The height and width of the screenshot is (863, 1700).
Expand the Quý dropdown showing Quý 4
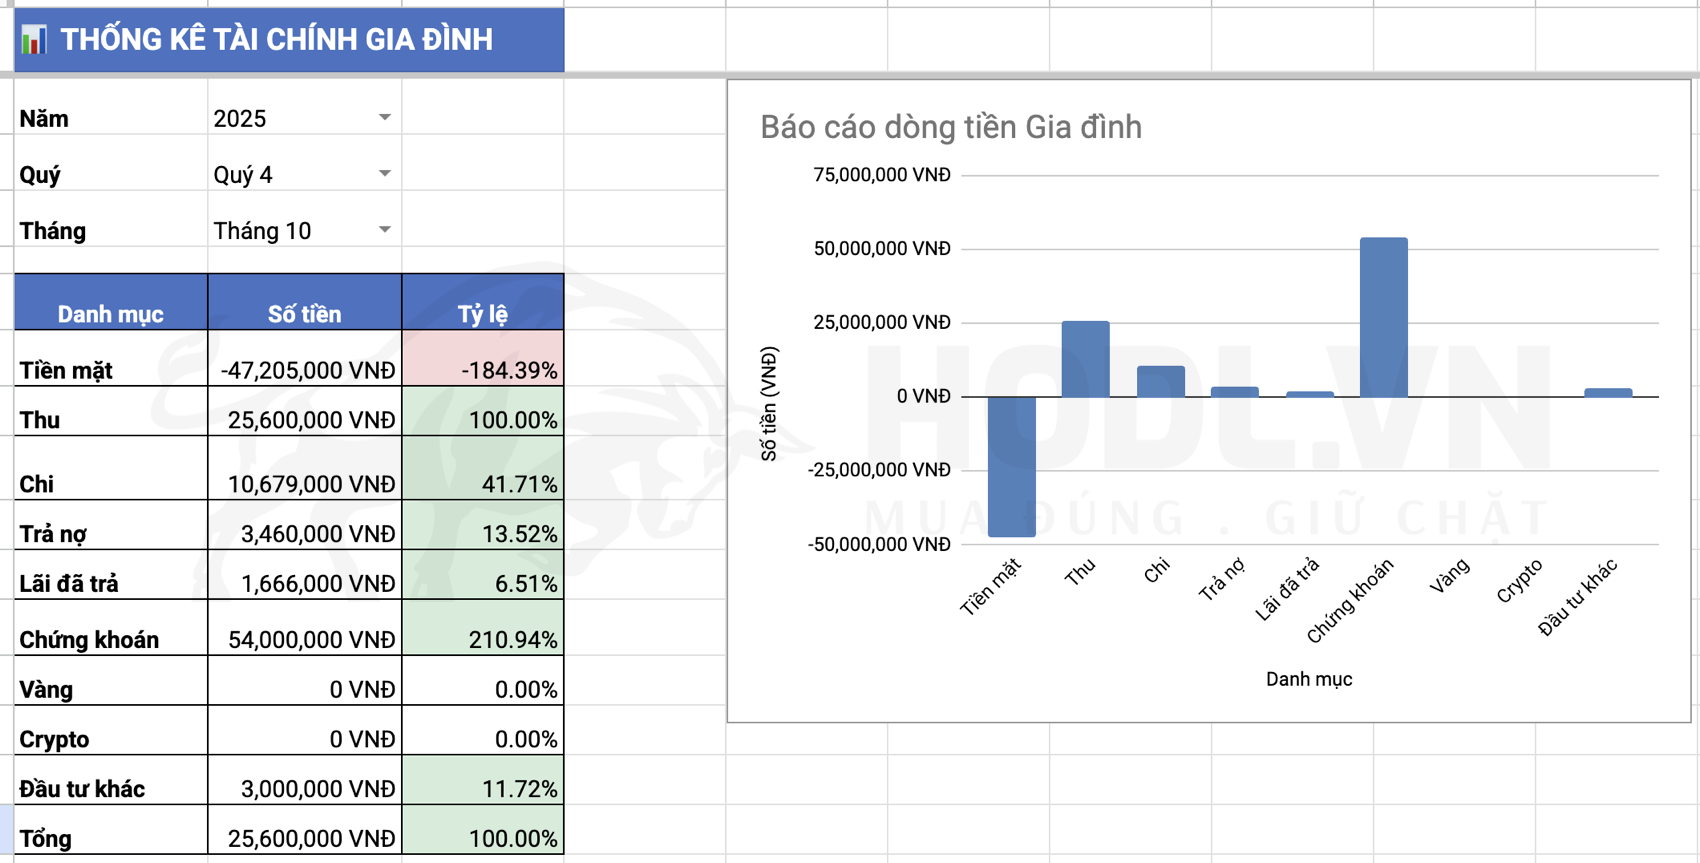tap(384, 174)
